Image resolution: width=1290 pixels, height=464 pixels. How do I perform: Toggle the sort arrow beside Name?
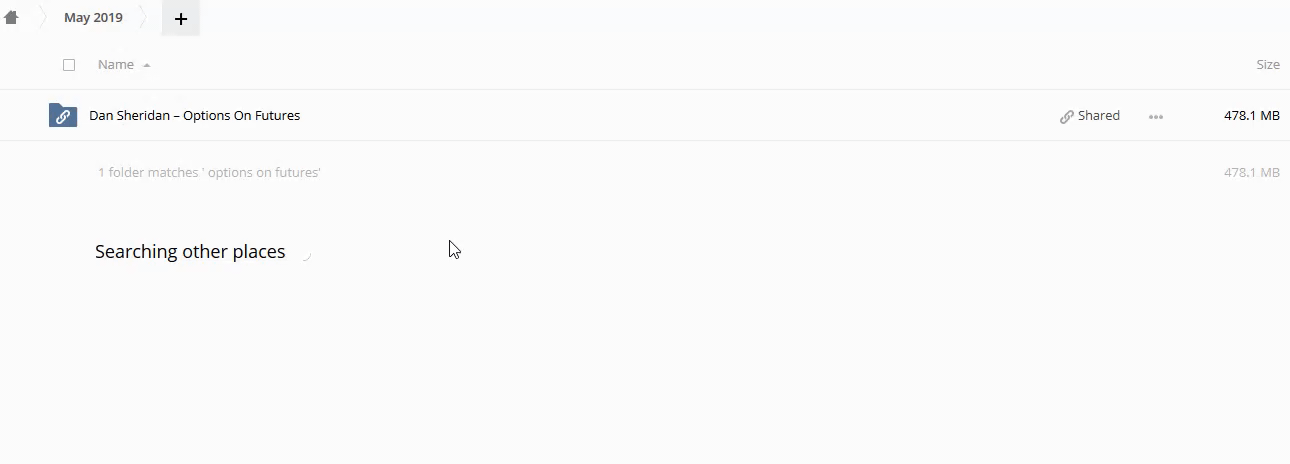[x=147, y=65]
